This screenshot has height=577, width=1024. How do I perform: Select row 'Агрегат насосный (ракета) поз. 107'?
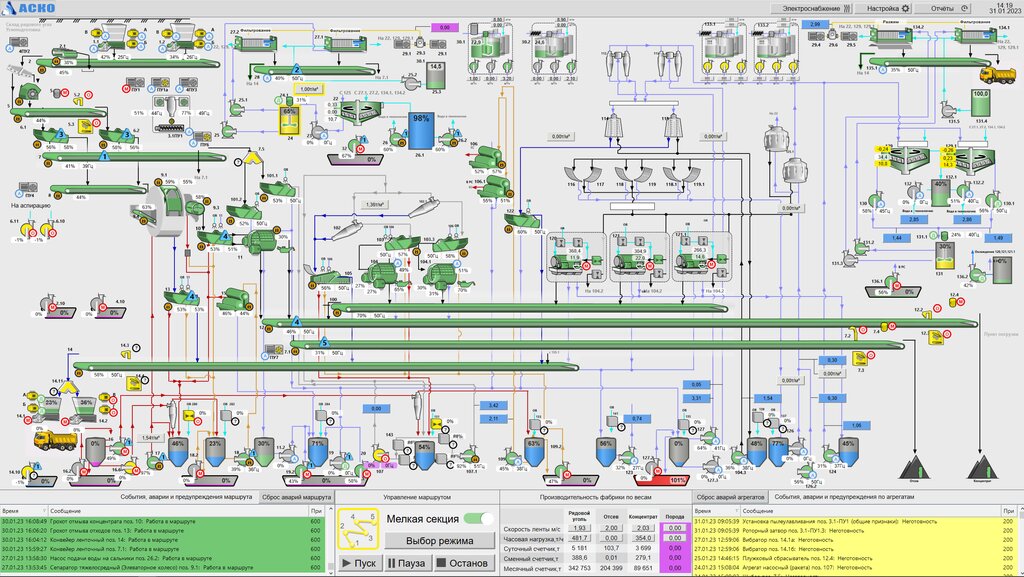854,567
